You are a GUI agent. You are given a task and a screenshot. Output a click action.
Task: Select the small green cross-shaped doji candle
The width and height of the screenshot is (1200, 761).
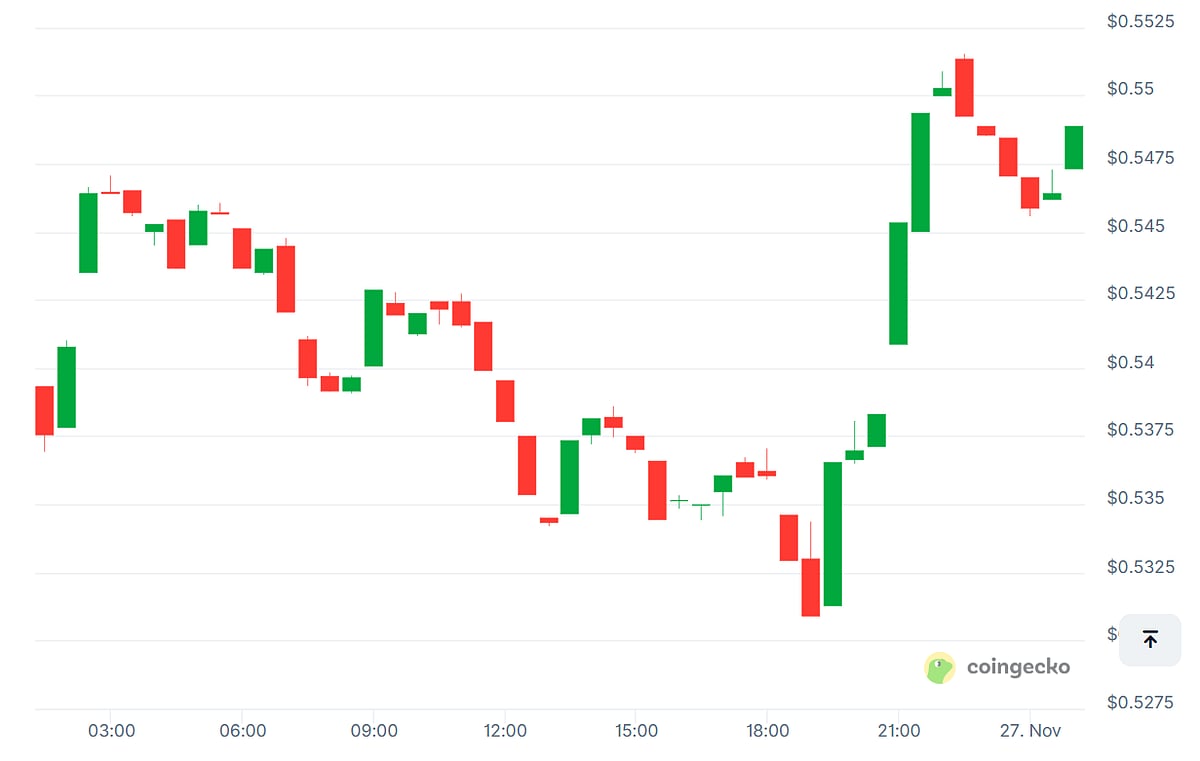pyautogui.click(x=679, y=500)
